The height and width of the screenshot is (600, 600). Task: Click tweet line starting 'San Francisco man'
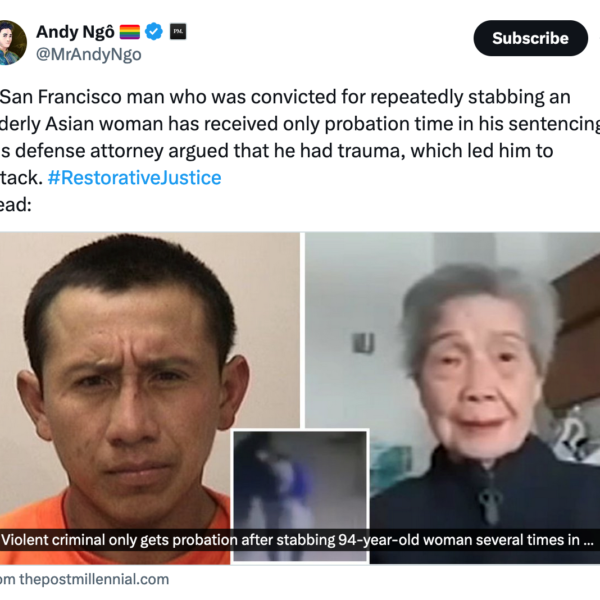pyautogui.click(x=285, y=97)
